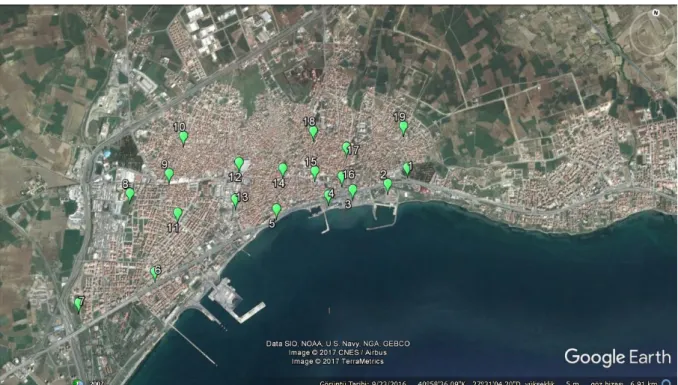Click the green pin labeled 6
This screenshot has height=385, width=678.
154,273
